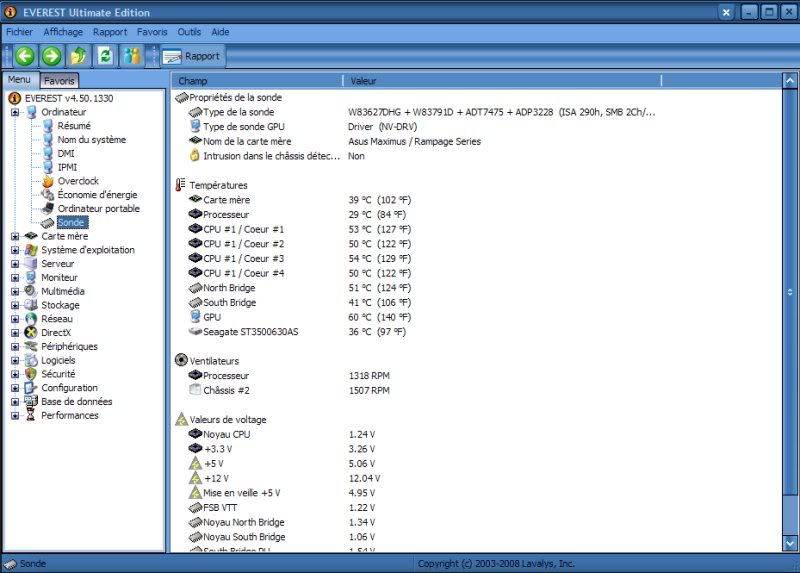This screenshot has width=800, height=573.
Task: Select Résumé in the tree
Action: tap(74, 126)
